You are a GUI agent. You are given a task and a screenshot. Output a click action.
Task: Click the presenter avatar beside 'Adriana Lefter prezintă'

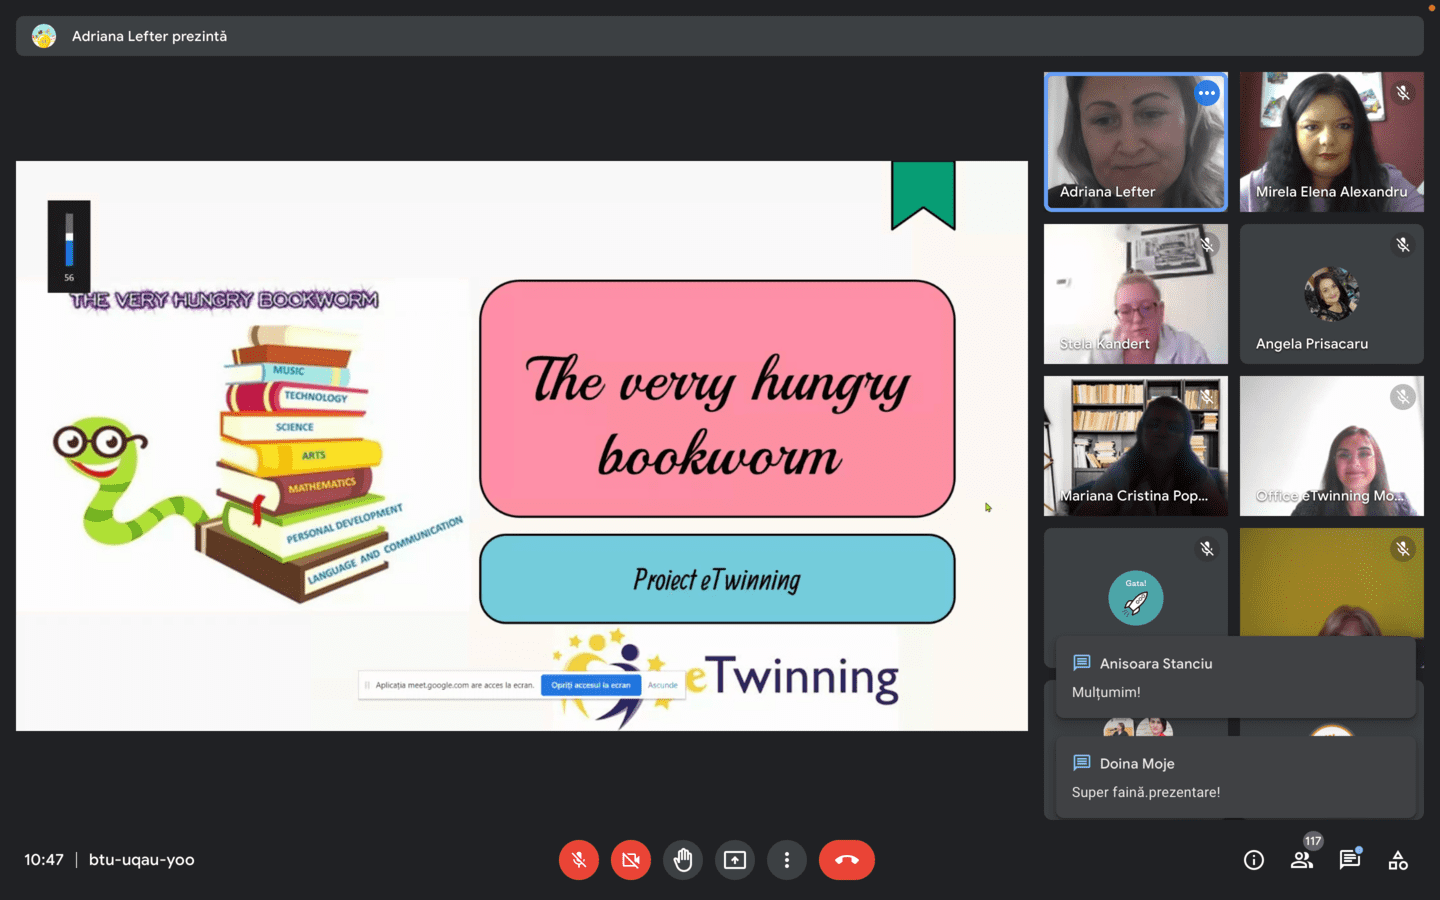pyautogui.click(x=44, y=36)
